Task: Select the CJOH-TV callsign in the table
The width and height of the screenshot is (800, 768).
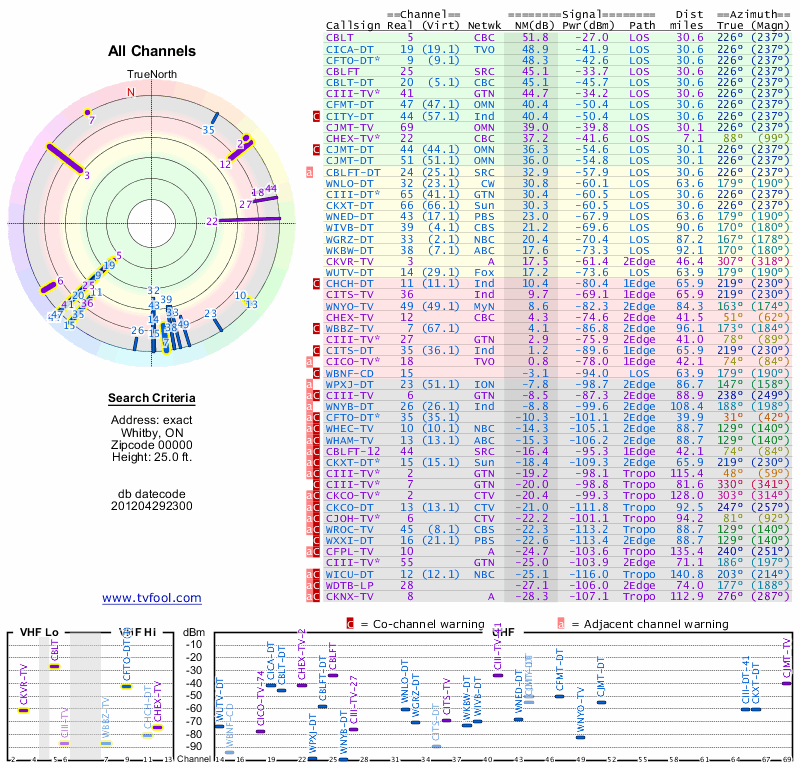Action: tap(353, 518)
